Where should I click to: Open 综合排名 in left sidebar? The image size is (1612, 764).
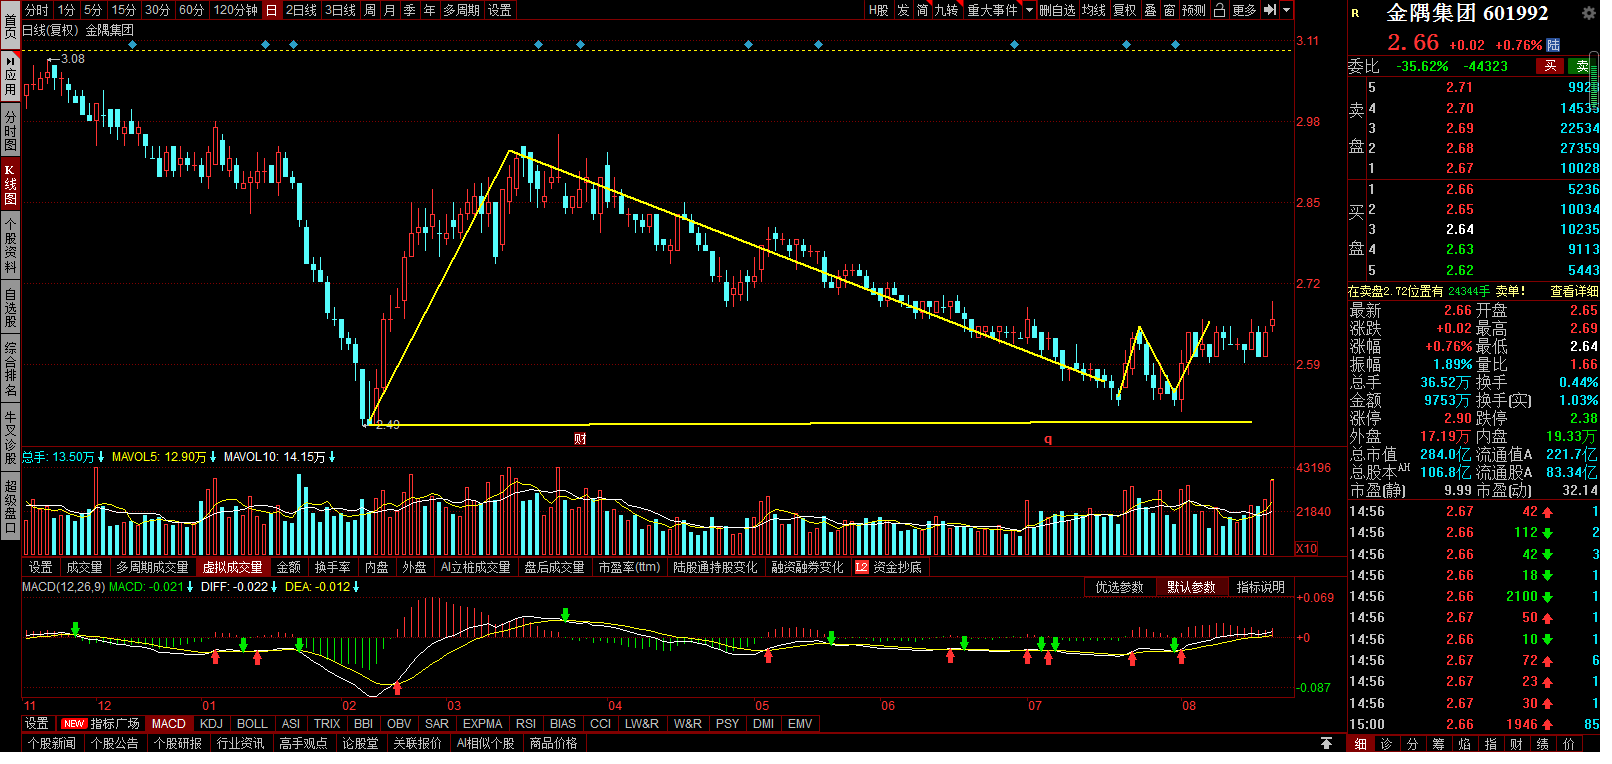tap(10, 369)
